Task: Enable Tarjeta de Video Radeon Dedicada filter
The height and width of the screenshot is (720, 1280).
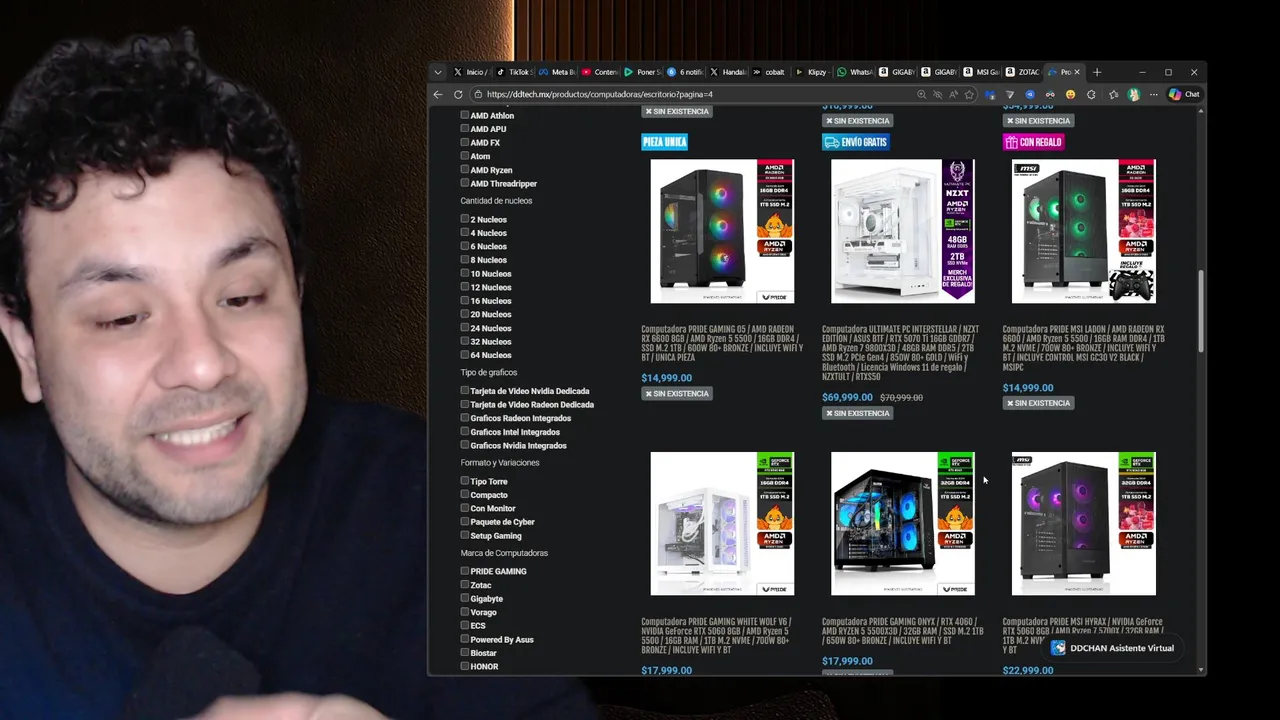Action: coord(465,404)
